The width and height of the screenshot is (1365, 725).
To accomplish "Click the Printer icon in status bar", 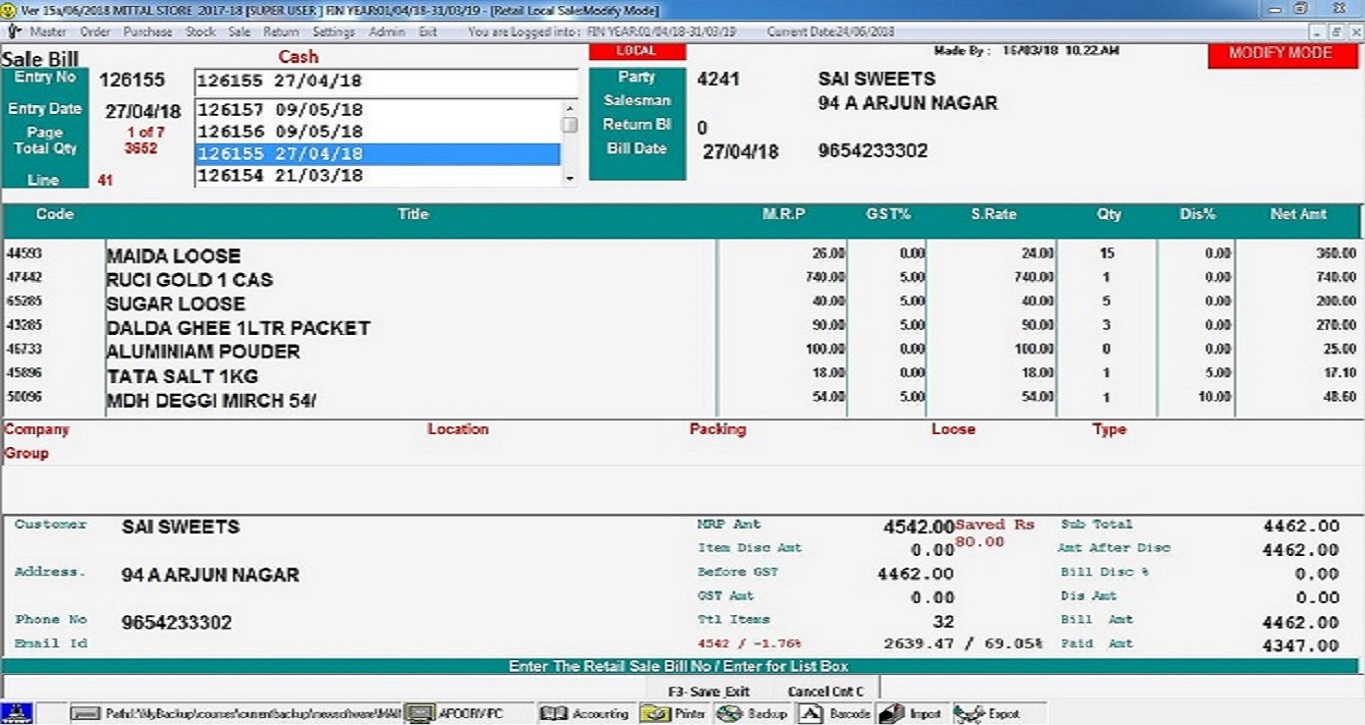I will coord(655,714).
